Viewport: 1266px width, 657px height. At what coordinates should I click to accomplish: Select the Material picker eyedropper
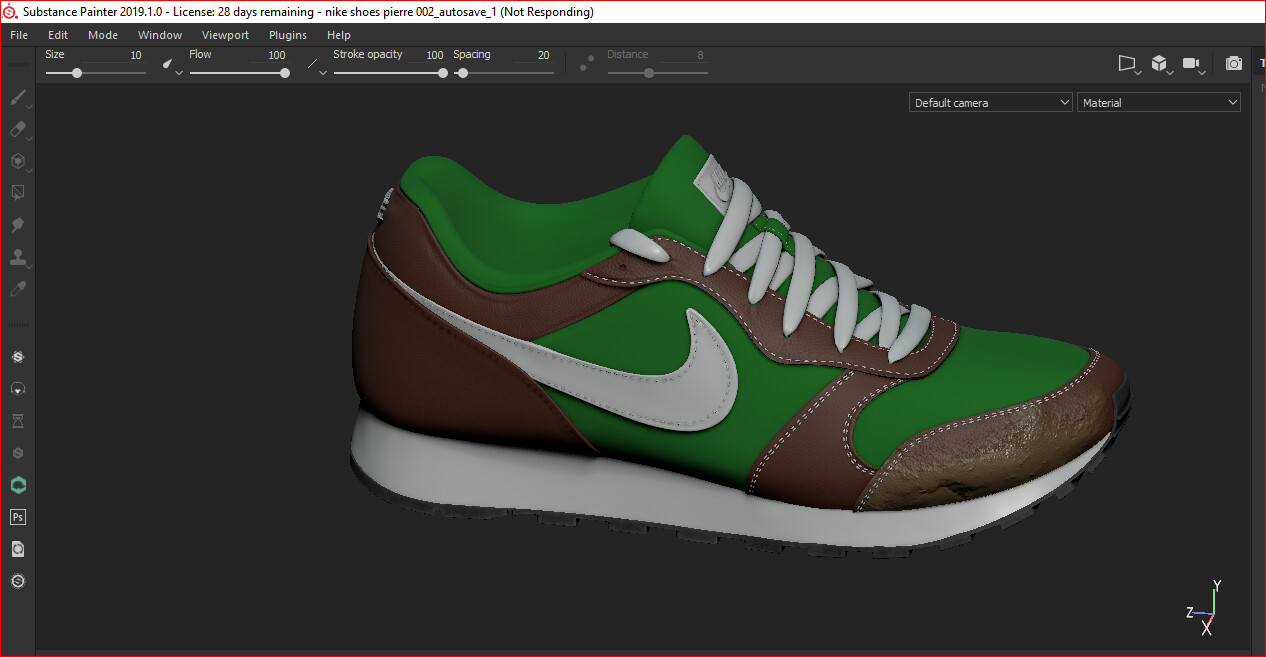coord(17,289)
